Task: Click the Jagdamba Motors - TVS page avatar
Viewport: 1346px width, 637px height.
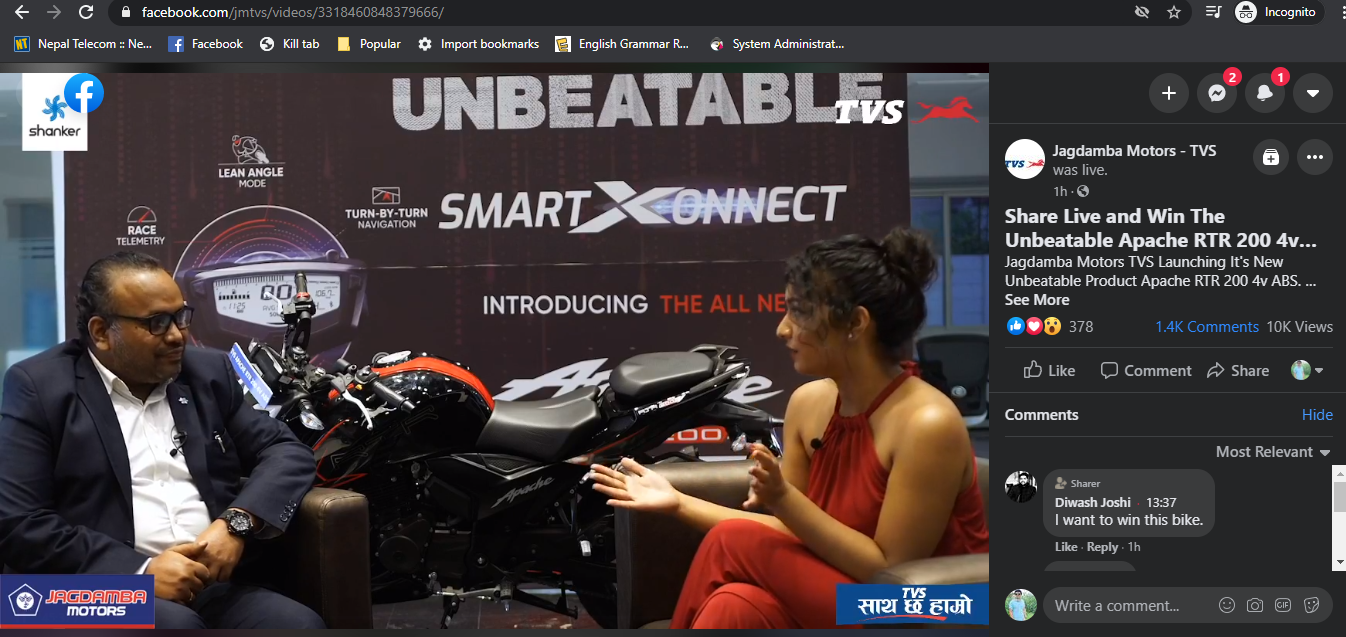Action: click(1024, 159)
